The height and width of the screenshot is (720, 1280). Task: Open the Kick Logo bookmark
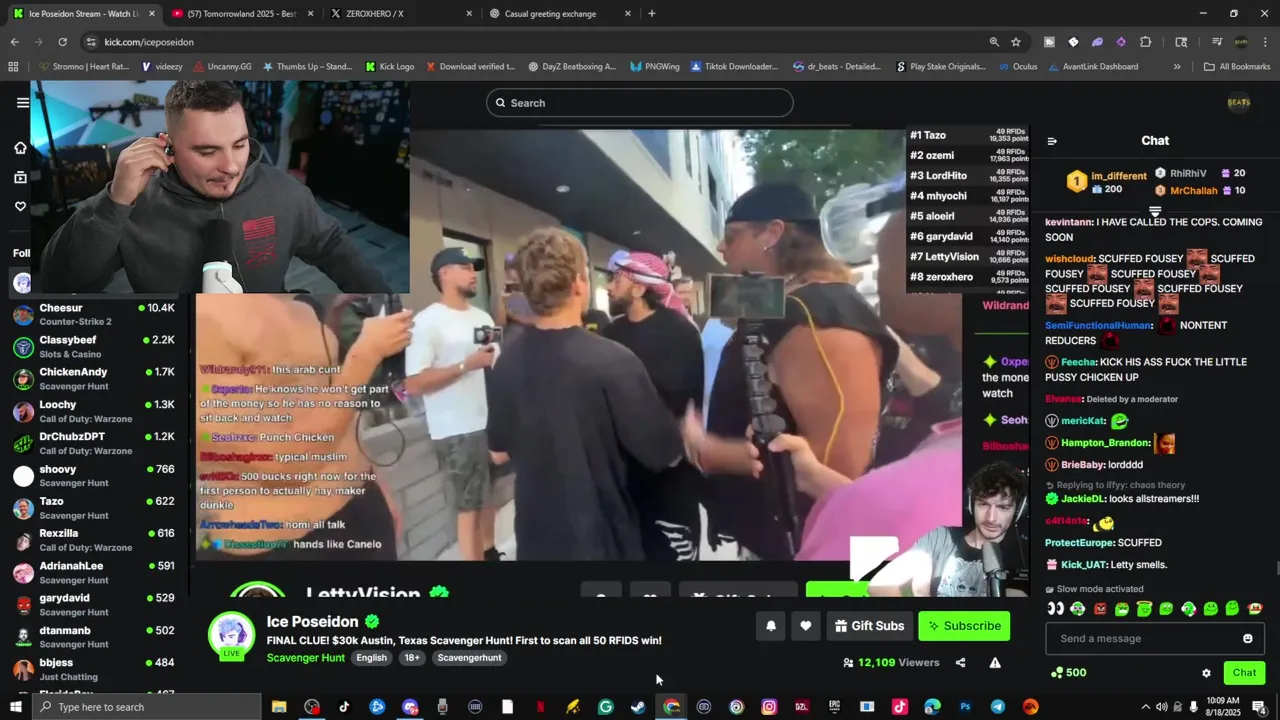[x=390, y=66]
